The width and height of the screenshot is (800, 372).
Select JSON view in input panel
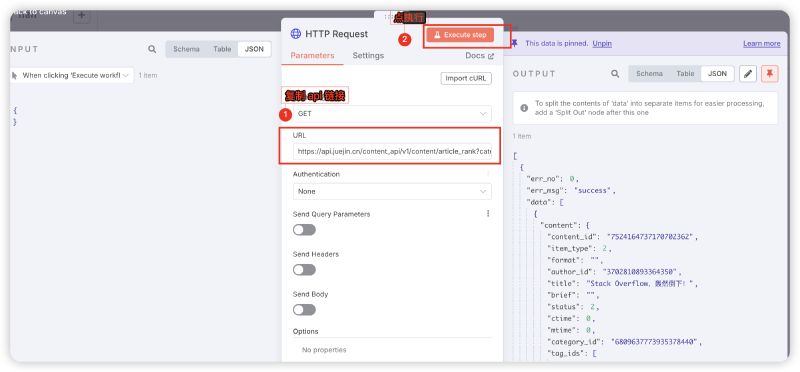[x=254, y=49]
